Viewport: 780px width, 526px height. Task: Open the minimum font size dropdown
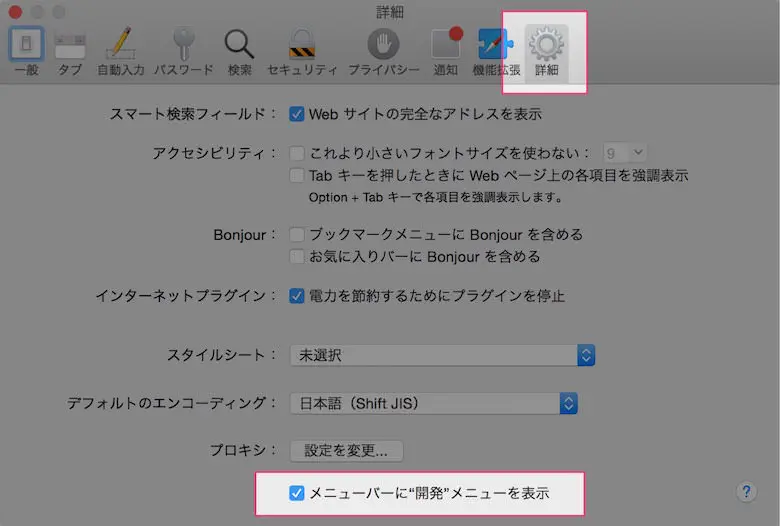(624, 153)
